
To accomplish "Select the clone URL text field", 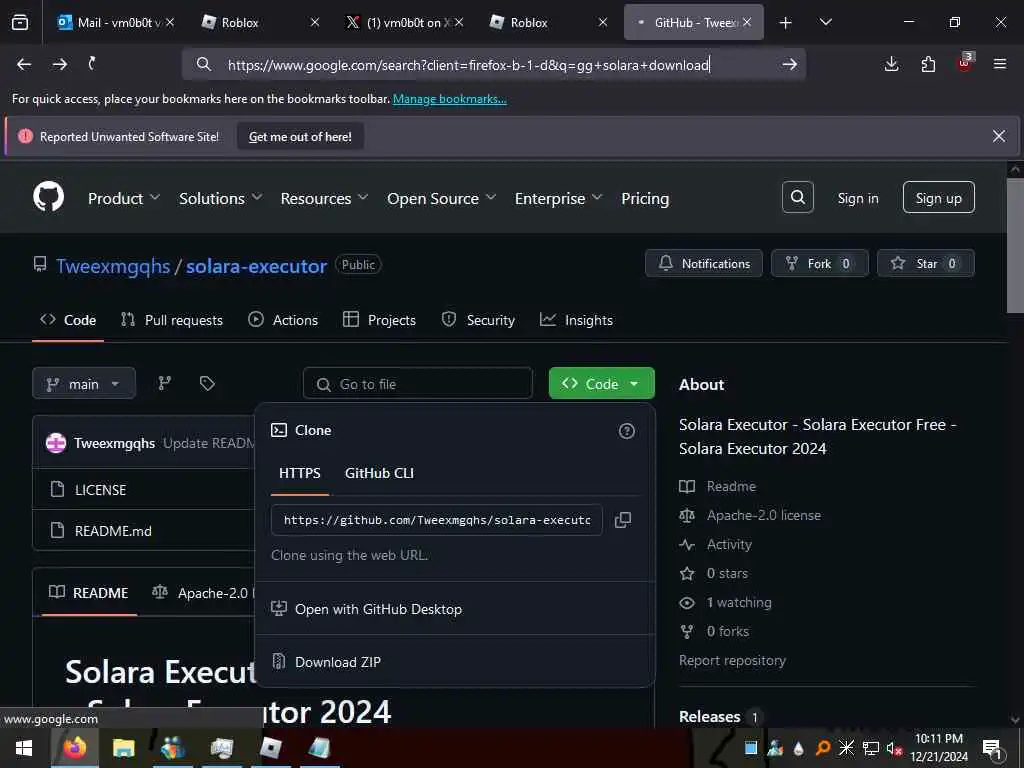I will point(436,520).
